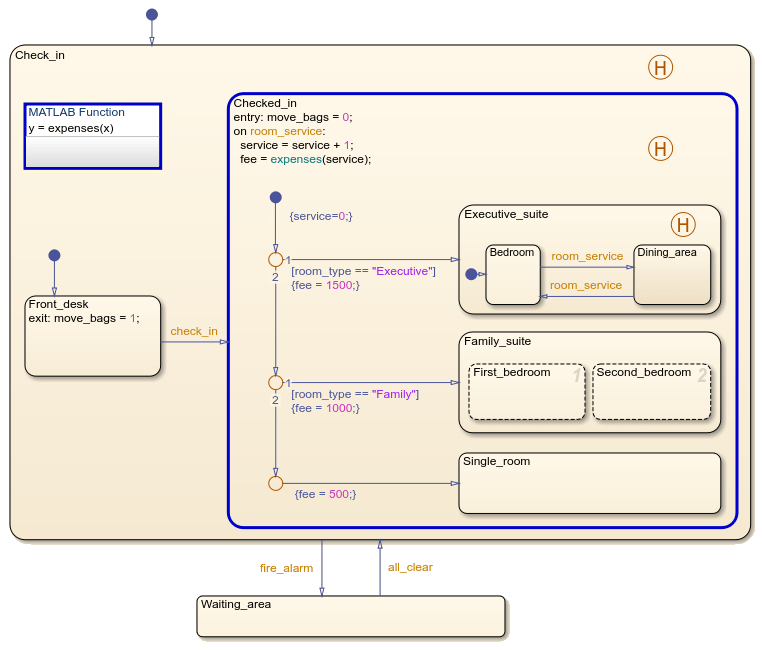Select the Second_bedroom parallel state
This screenshot has width=762, height=650.
tap(651, 395)
